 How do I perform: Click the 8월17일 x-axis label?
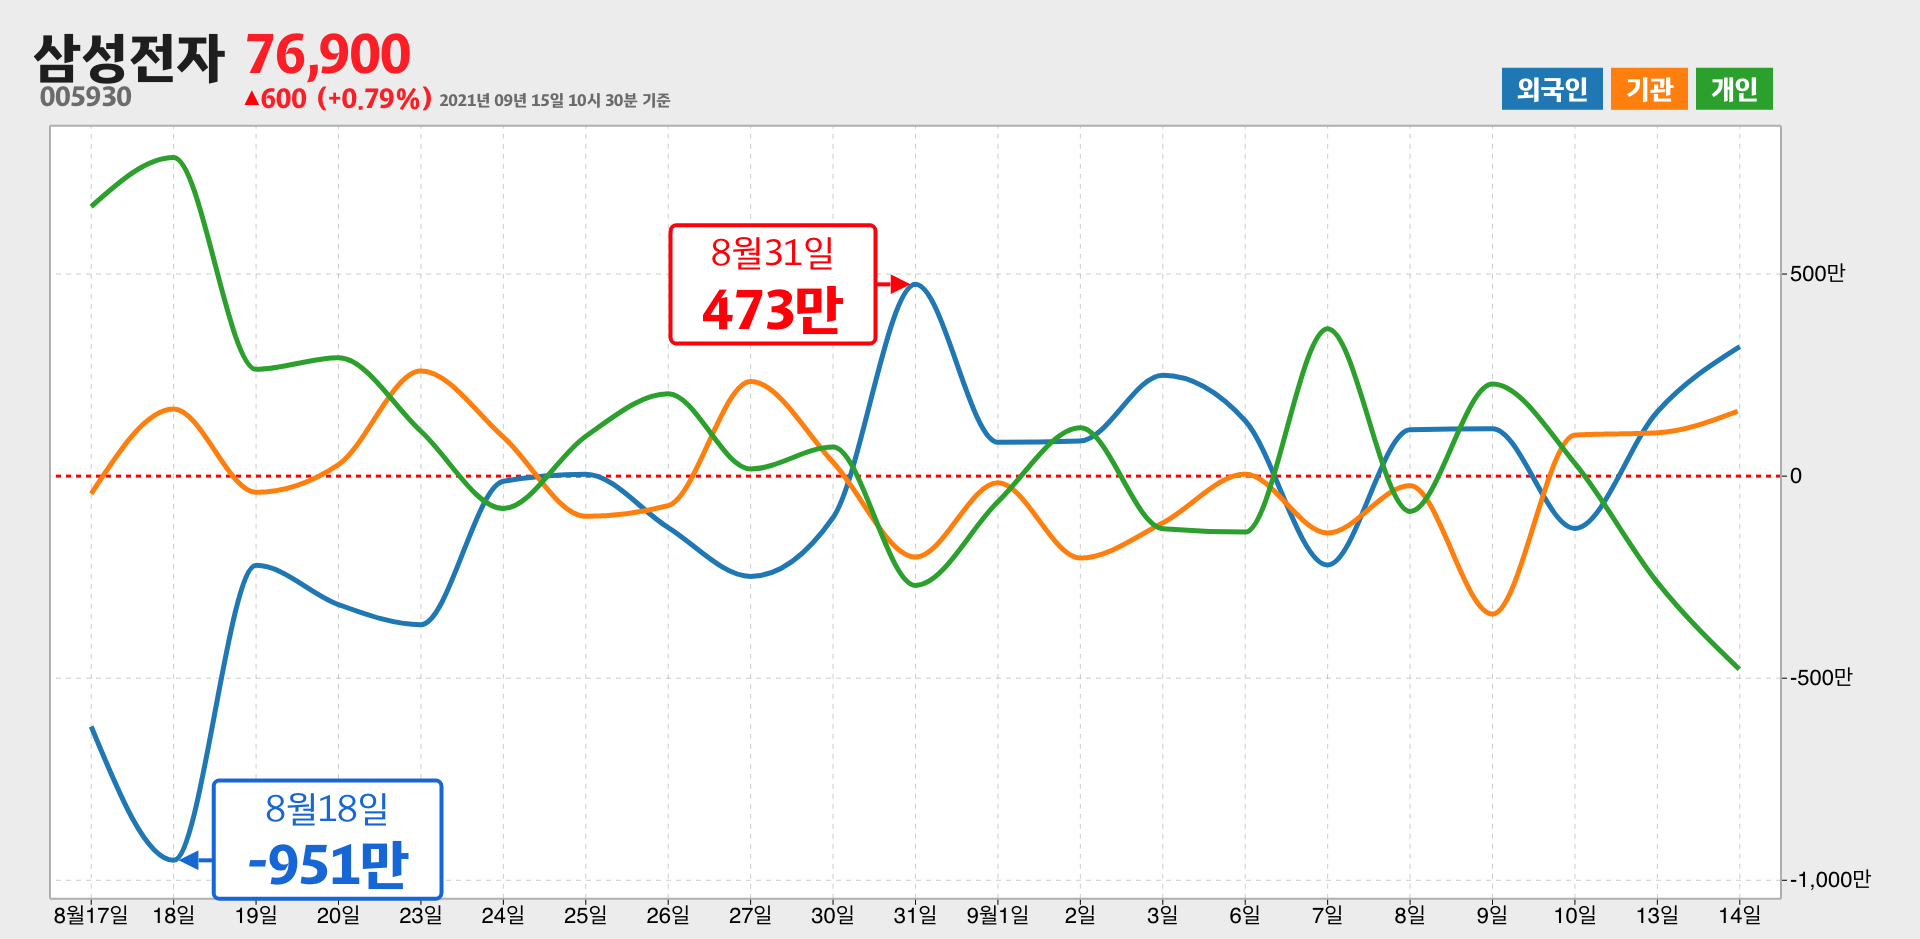pyautogui.click(x=91, y=915)
